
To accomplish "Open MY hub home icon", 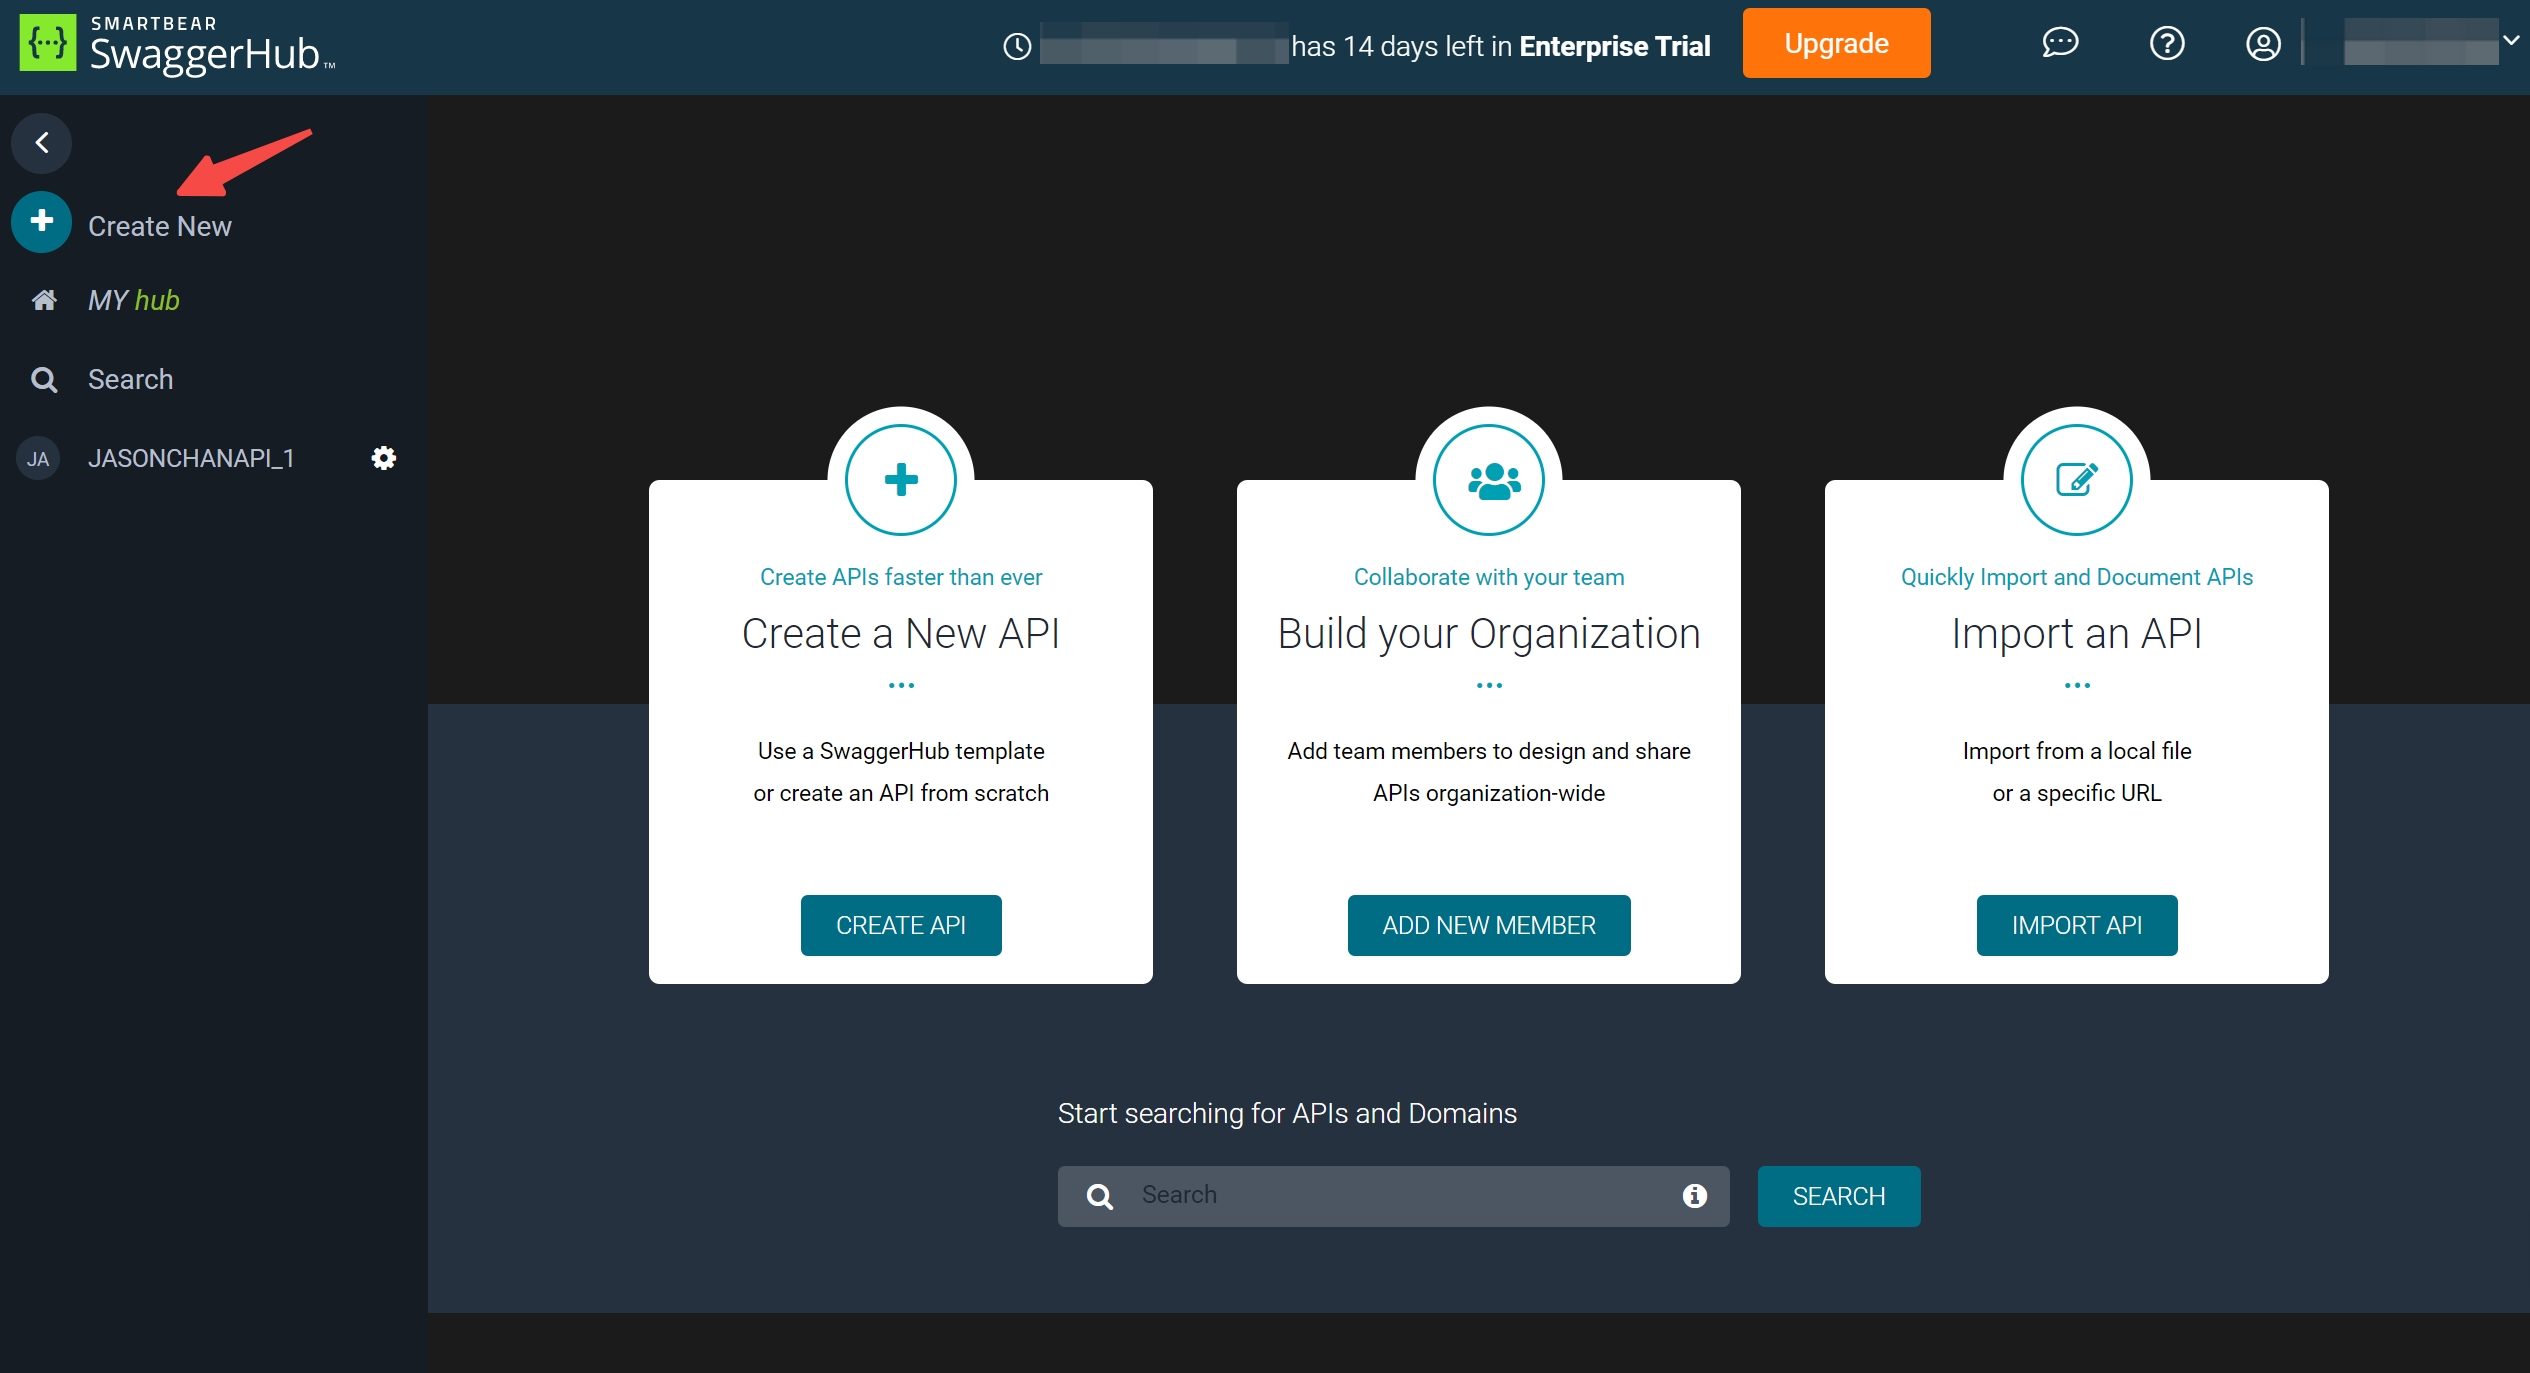I will coord(42,299).
